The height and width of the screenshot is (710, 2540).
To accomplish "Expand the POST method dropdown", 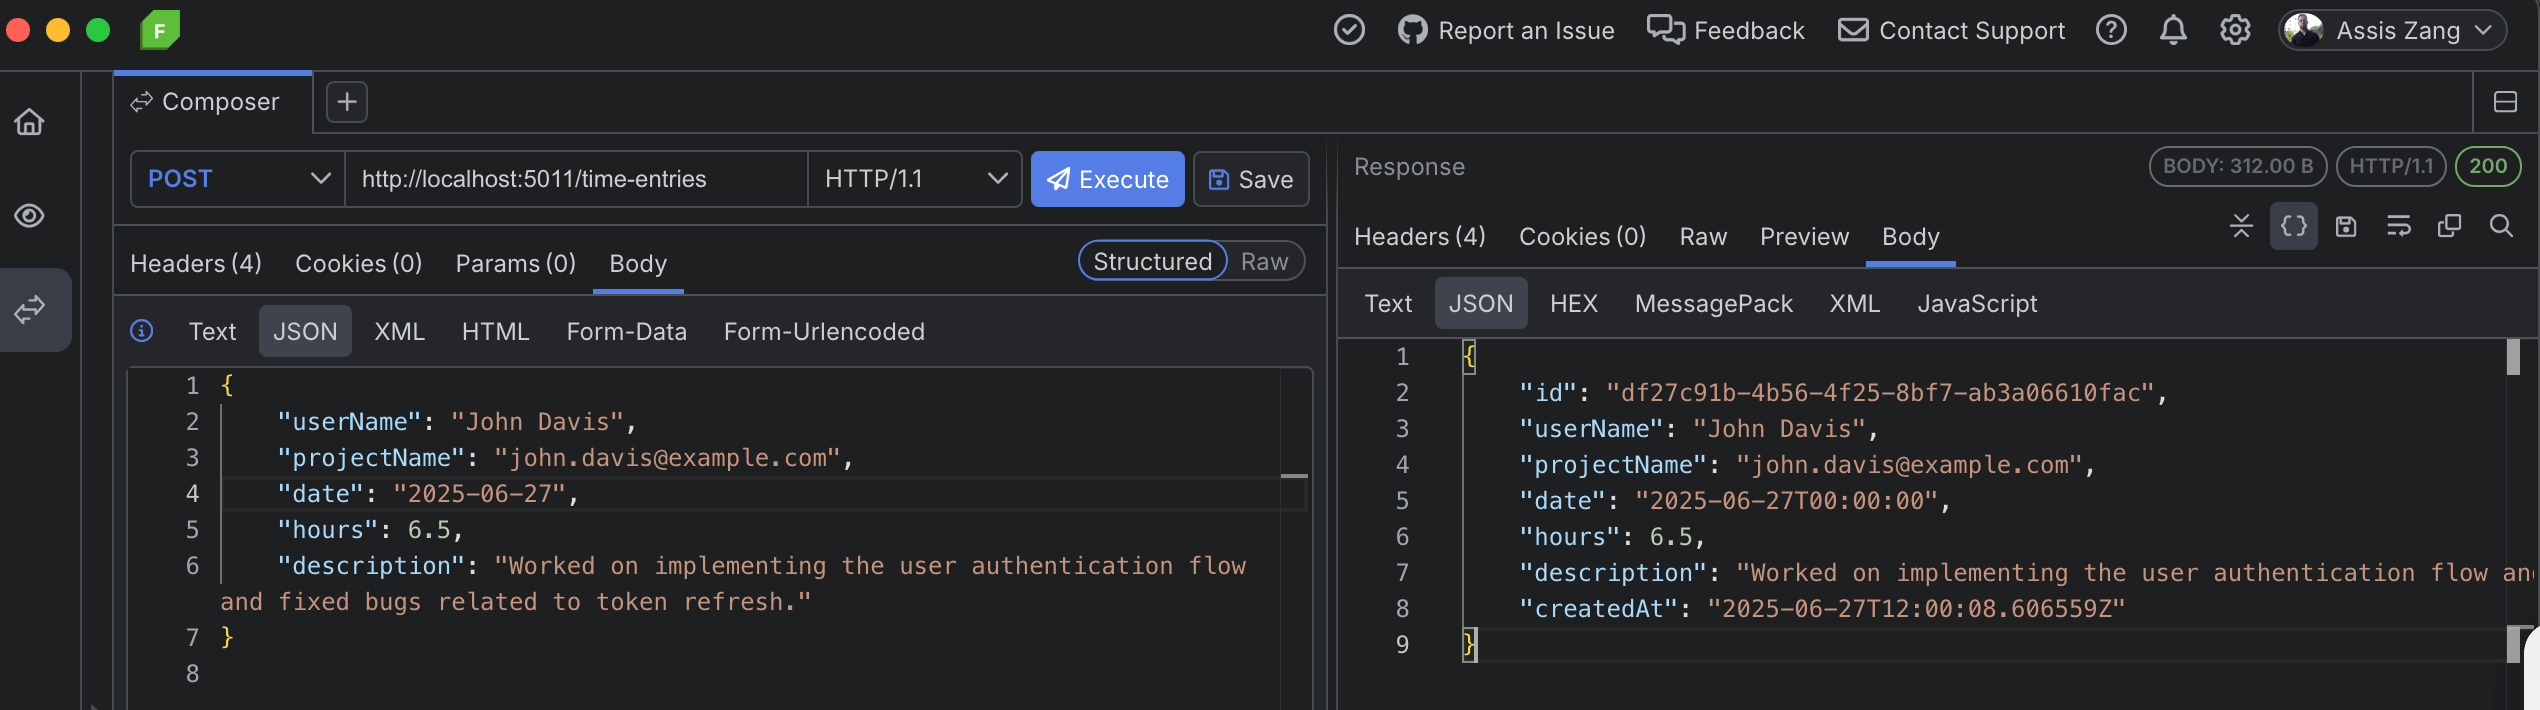I will [x=238, y=179].
